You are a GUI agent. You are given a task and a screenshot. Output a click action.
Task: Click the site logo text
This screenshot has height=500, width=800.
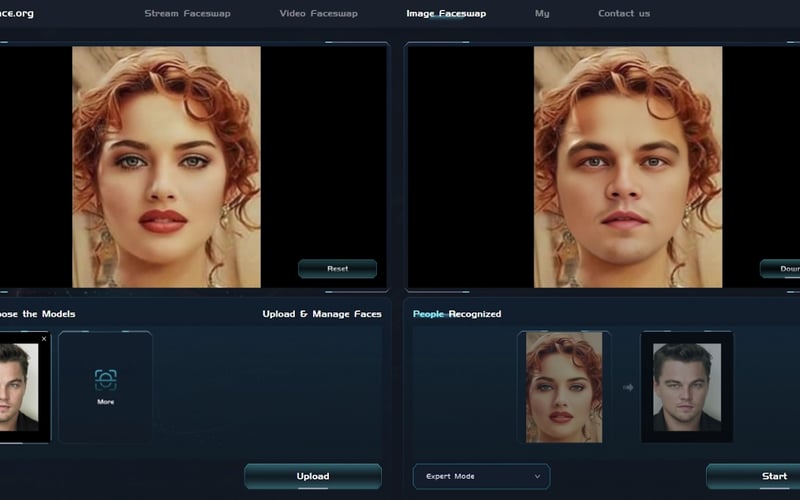coord(16,13)
